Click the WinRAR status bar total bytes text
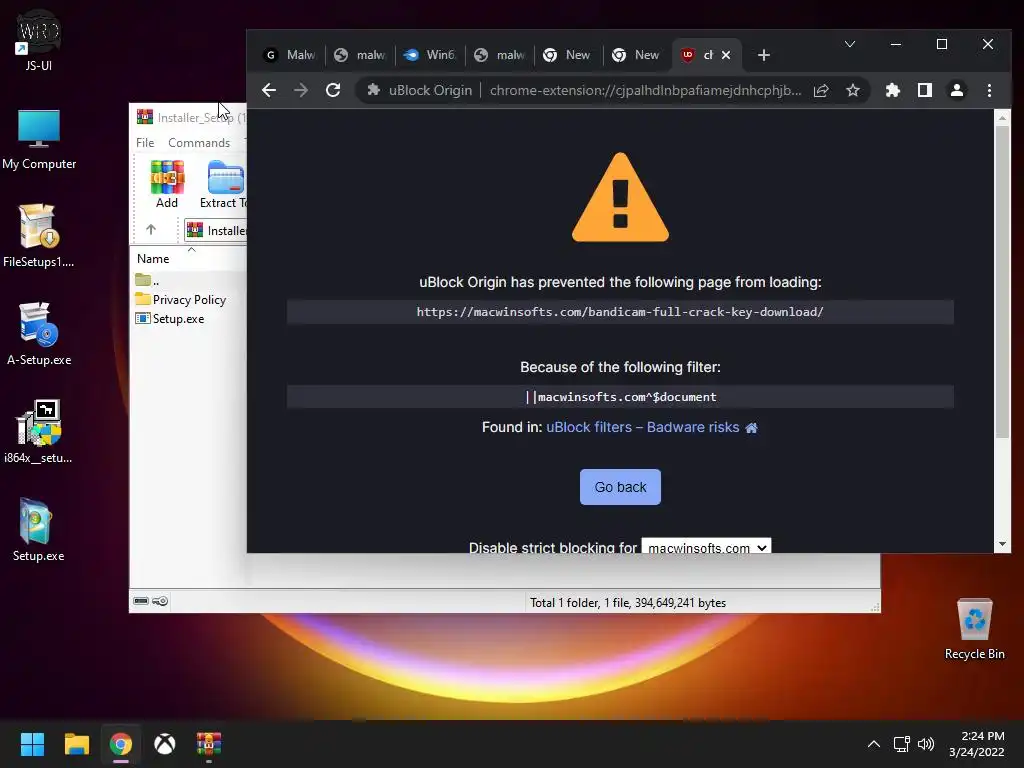Image resolution: width=1024 pixels, height=768 pixels. point(628,603)
